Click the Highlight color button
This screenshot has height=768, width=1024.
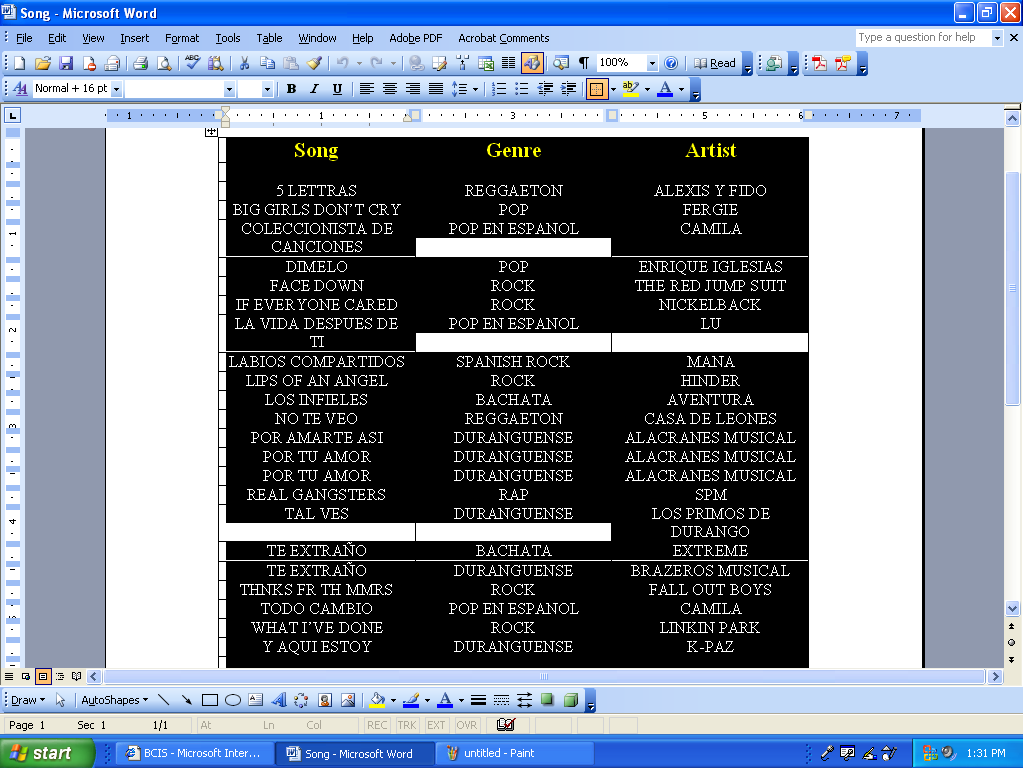[x=631, y=89]
